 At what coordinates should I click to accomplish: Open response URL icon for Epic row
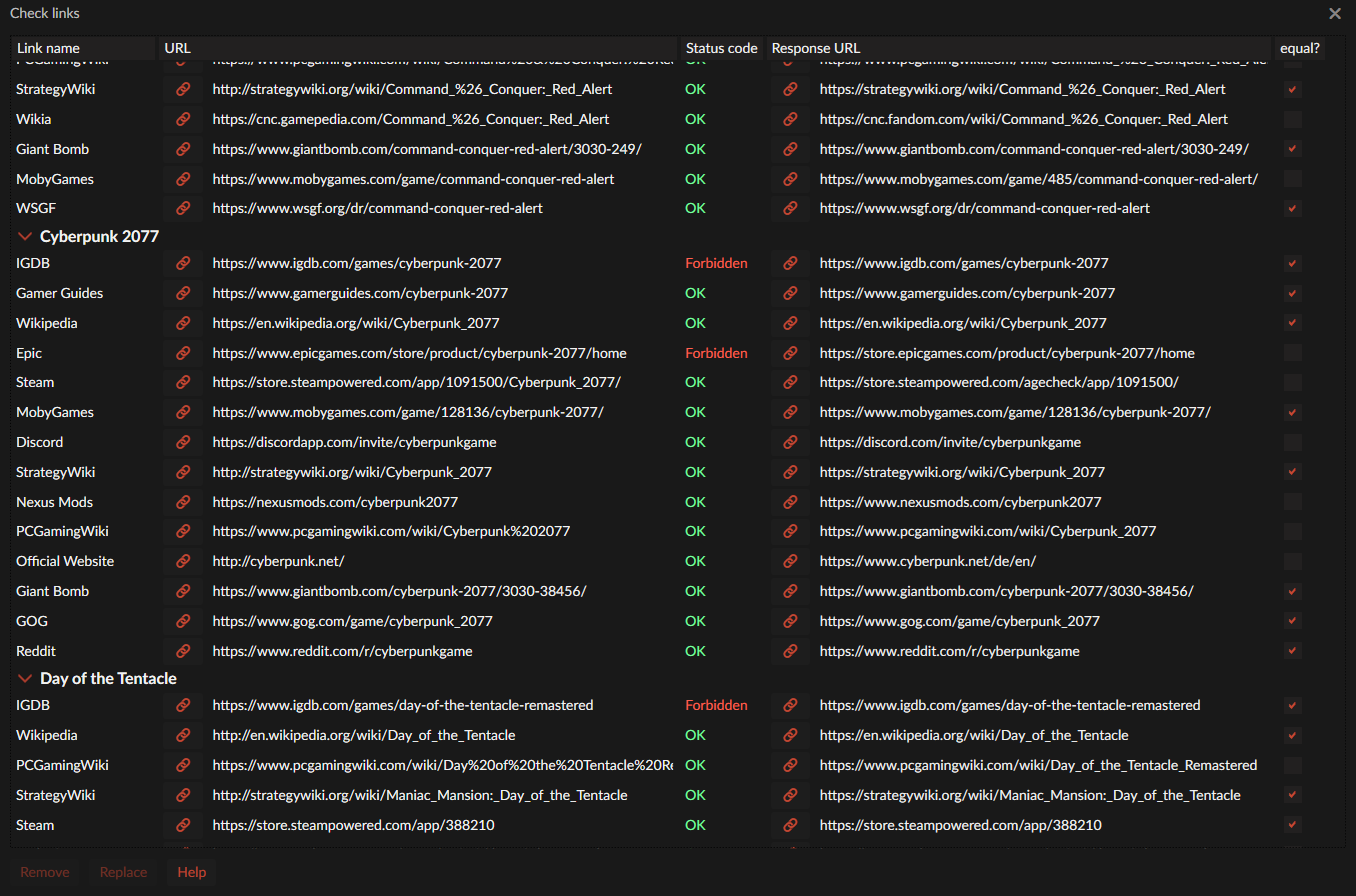(790, 353)
